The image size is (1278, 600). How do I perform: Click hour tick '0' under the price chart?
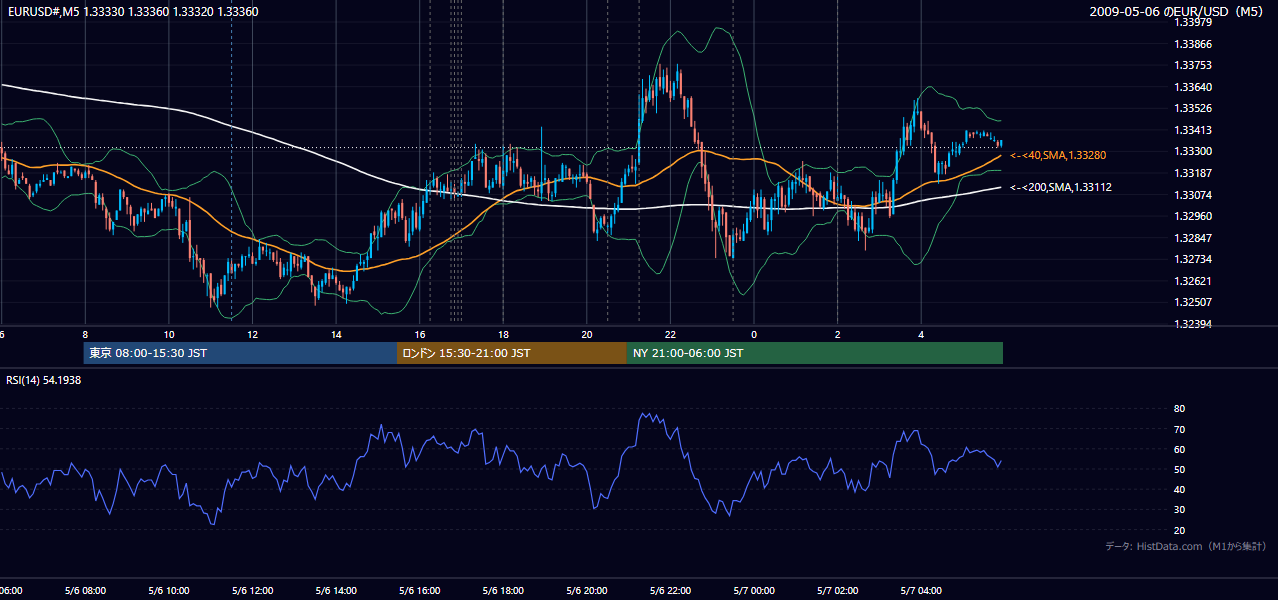(x=754, y=334)
